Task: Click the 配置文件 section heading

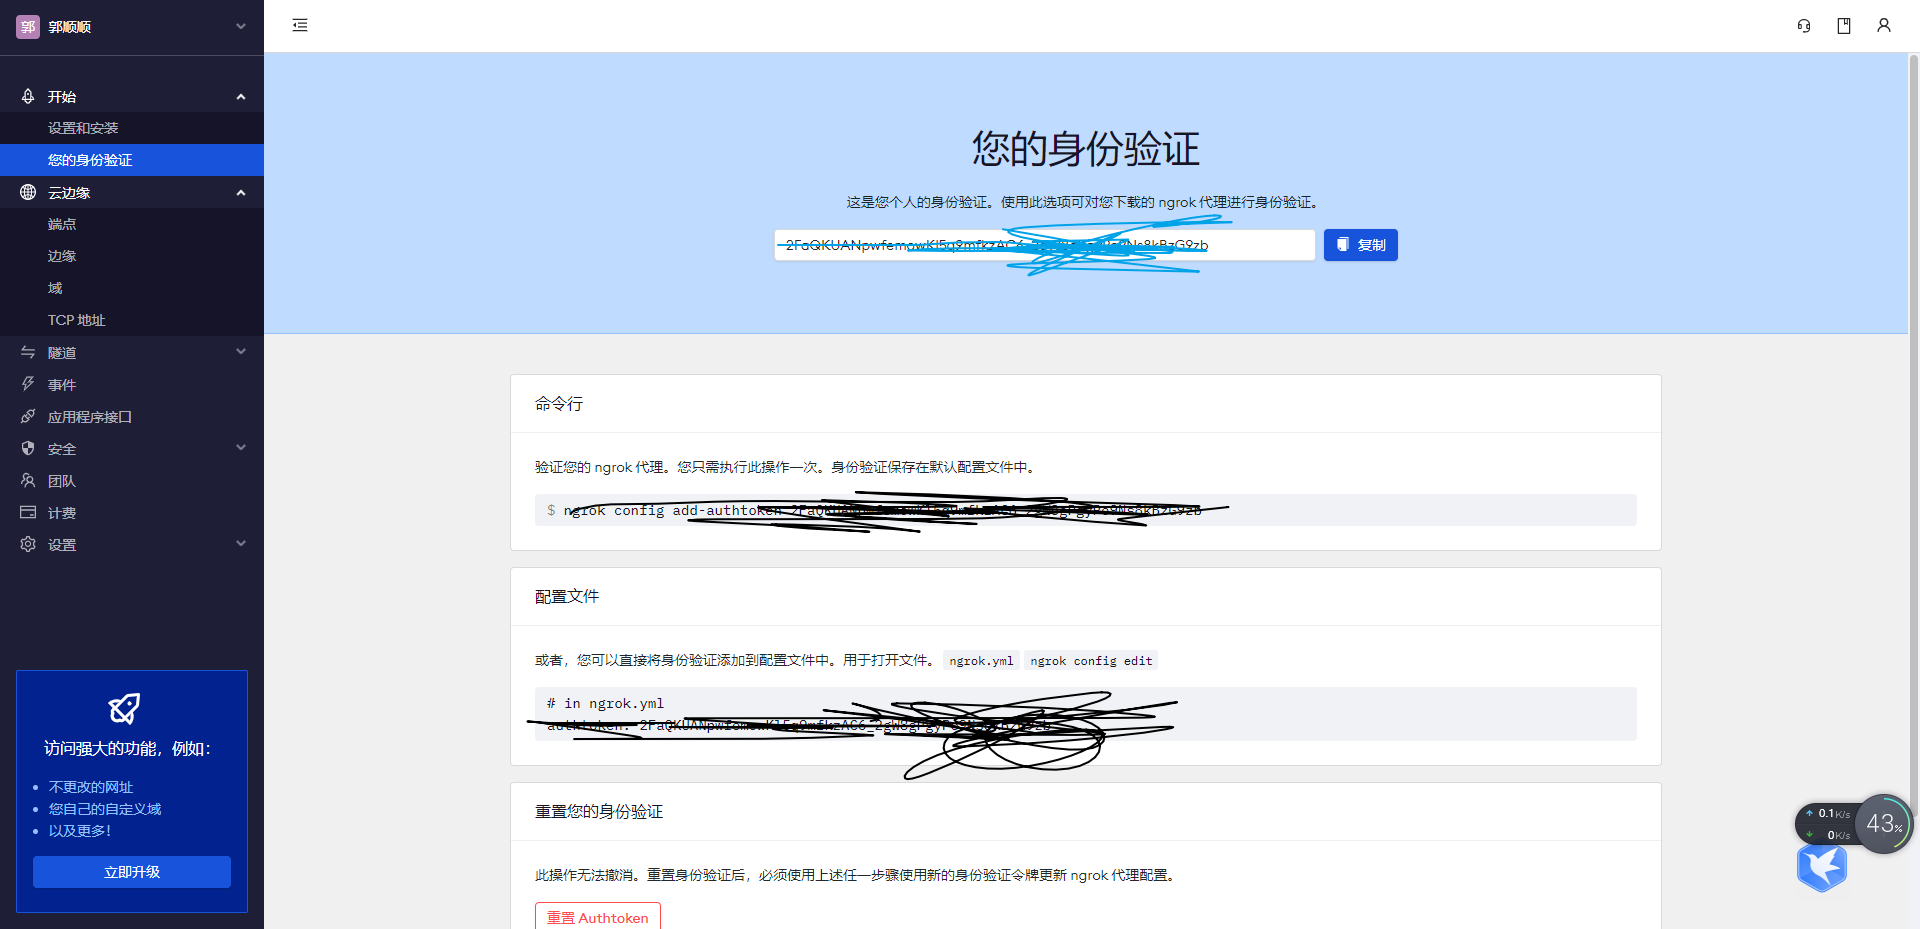Action: [x=567, y=597]
